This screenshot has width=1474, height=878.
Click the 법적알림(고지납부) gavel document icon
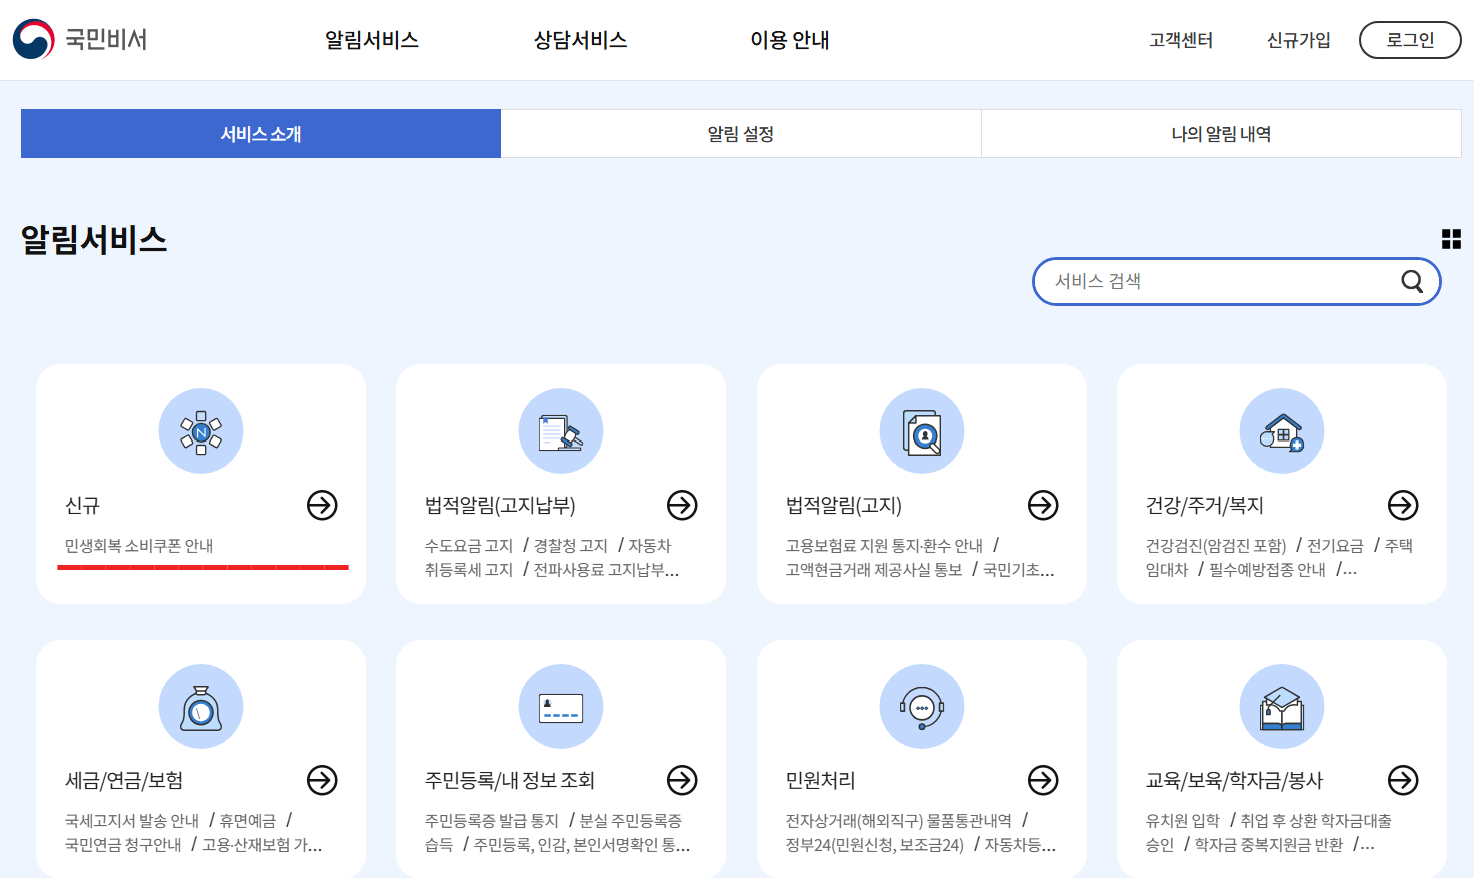(561, 431)
